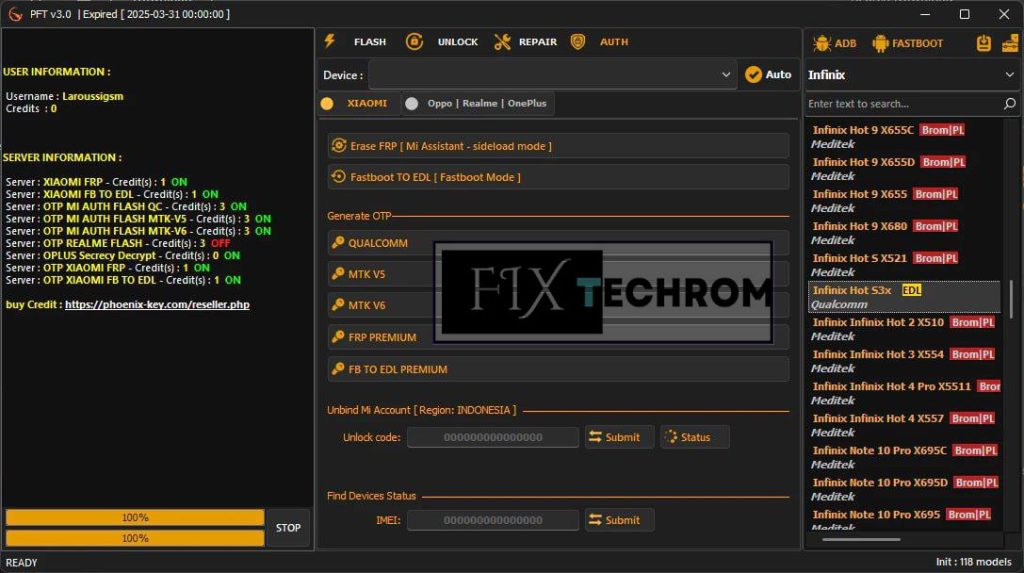Click the model list vertical scrollbar
Screen dimensions: 1024x573
pyautogui.click(x=1011, y=299)
